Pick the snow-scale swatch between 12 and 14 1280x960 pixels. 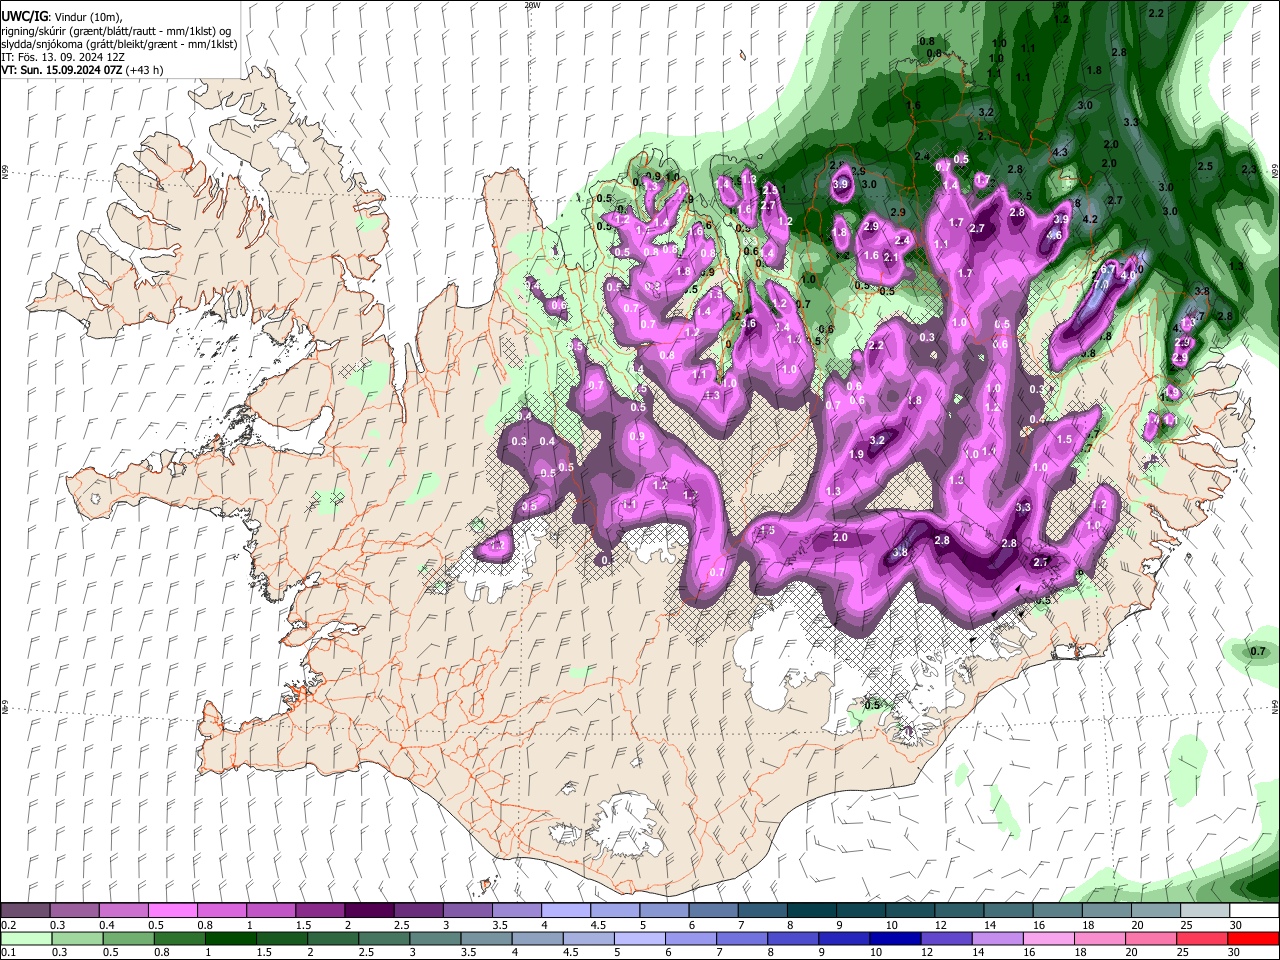[958, 911]
